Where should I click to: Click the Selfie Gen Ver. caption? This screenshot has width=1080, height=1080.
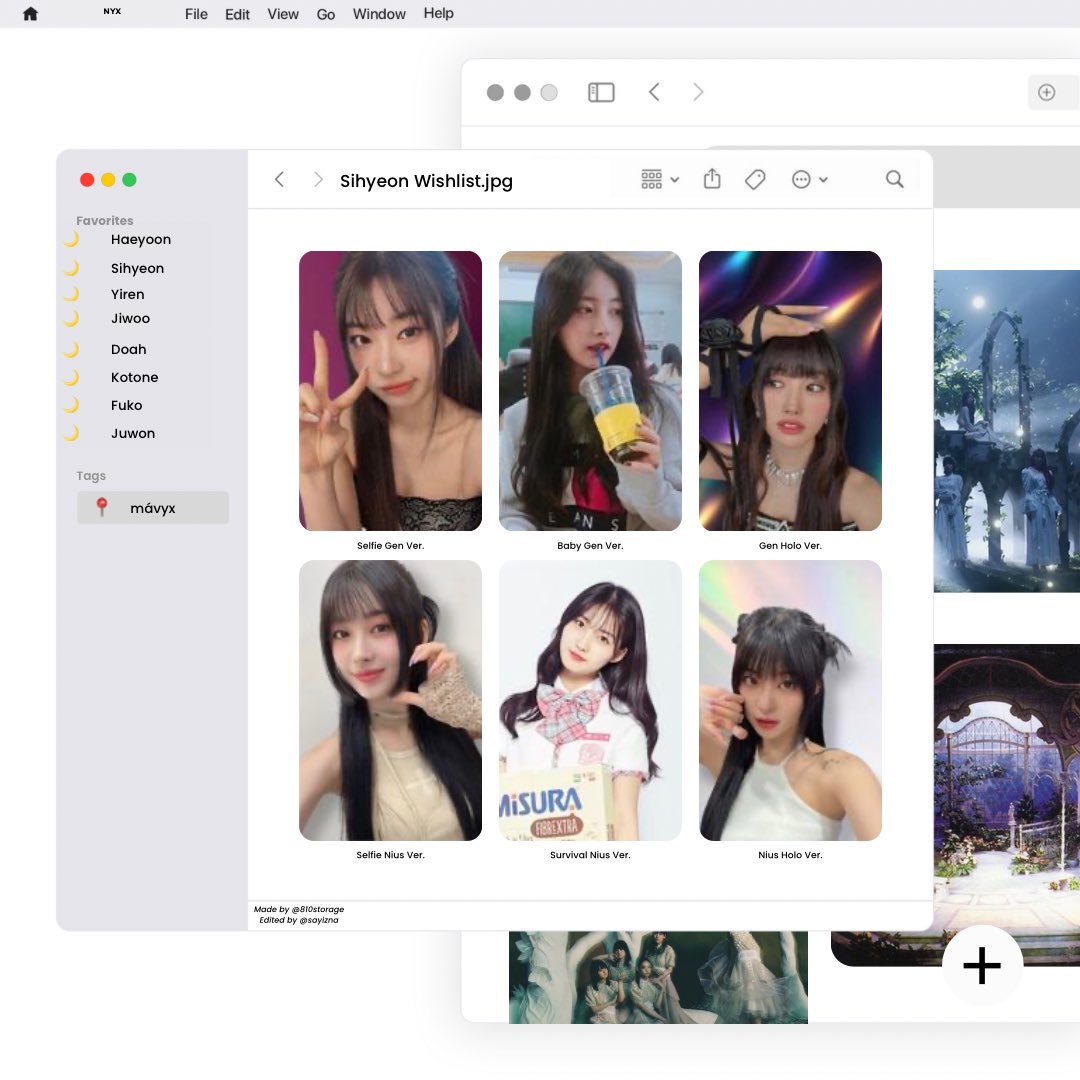click(391, 546)
